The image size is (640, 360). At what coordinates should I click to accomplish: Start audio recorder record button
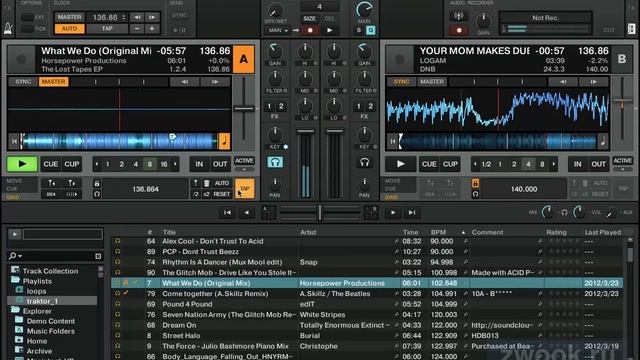459,30
